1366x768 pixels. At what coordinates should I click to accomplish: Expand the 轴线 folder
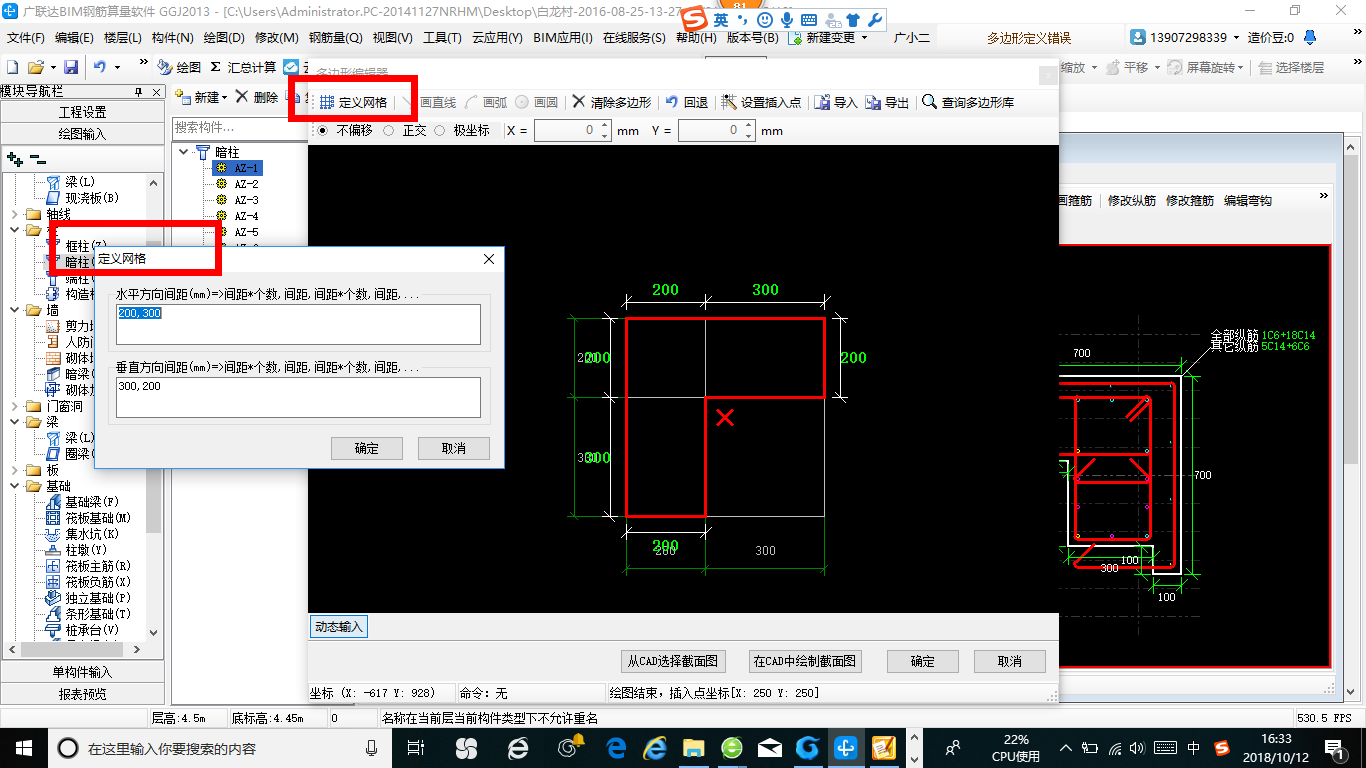coord(14,214)
